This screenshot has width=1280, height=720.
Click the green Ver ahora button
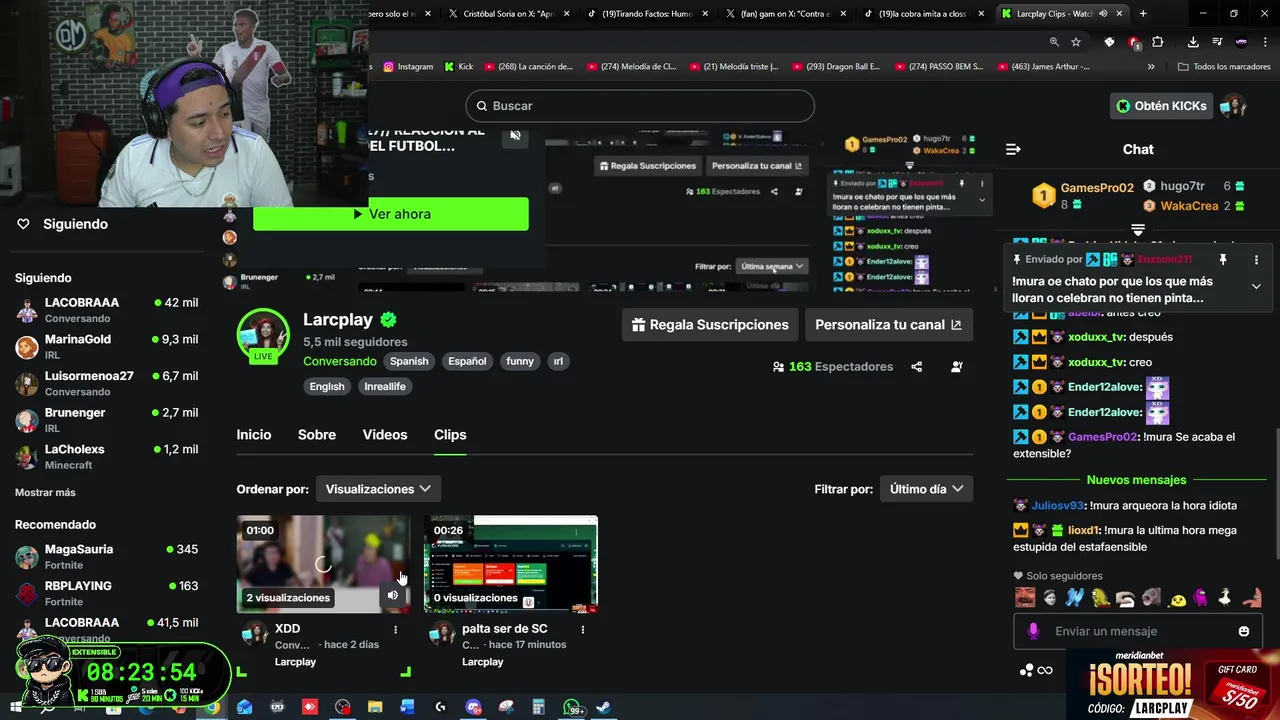(391, 214)
